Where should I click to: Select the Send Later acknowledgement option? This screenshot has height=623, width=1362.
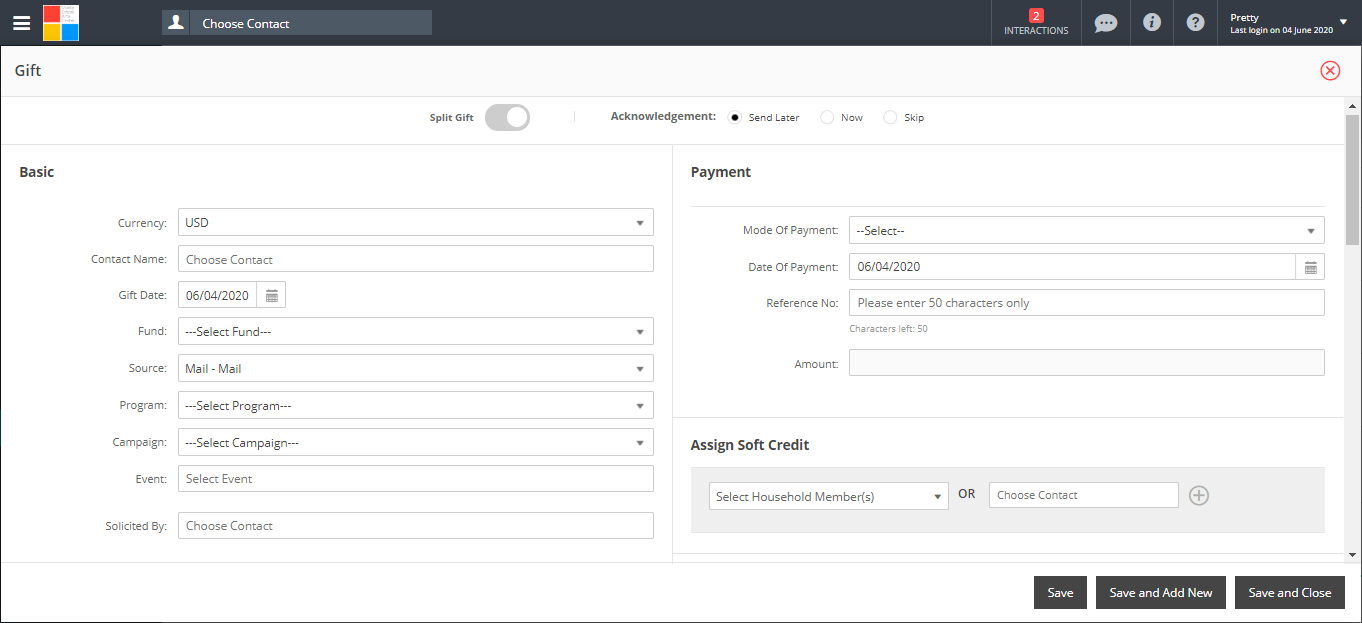pyautogui.click(x=735, y=117)
